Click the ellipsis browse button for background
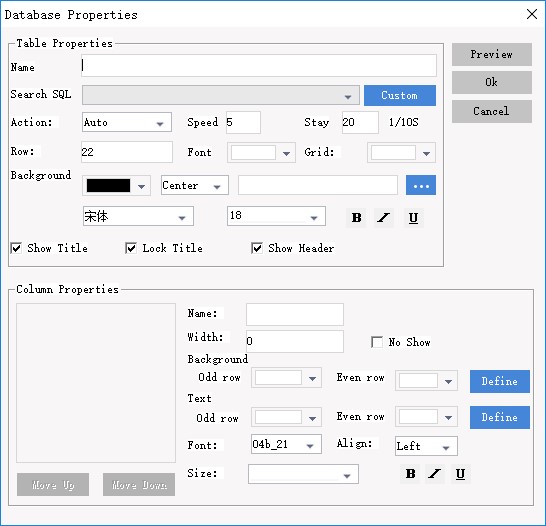546x526 pixels. pos(421,185)
